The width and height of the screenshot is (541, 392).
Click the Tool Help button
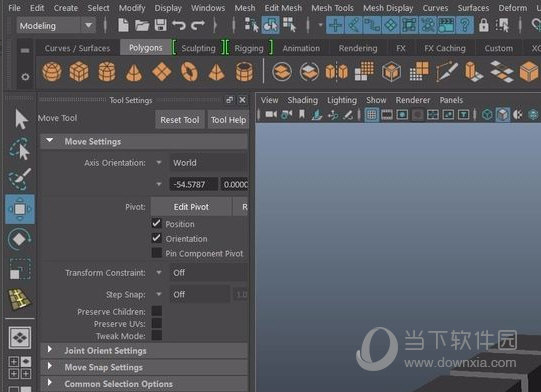click(228, 120)
